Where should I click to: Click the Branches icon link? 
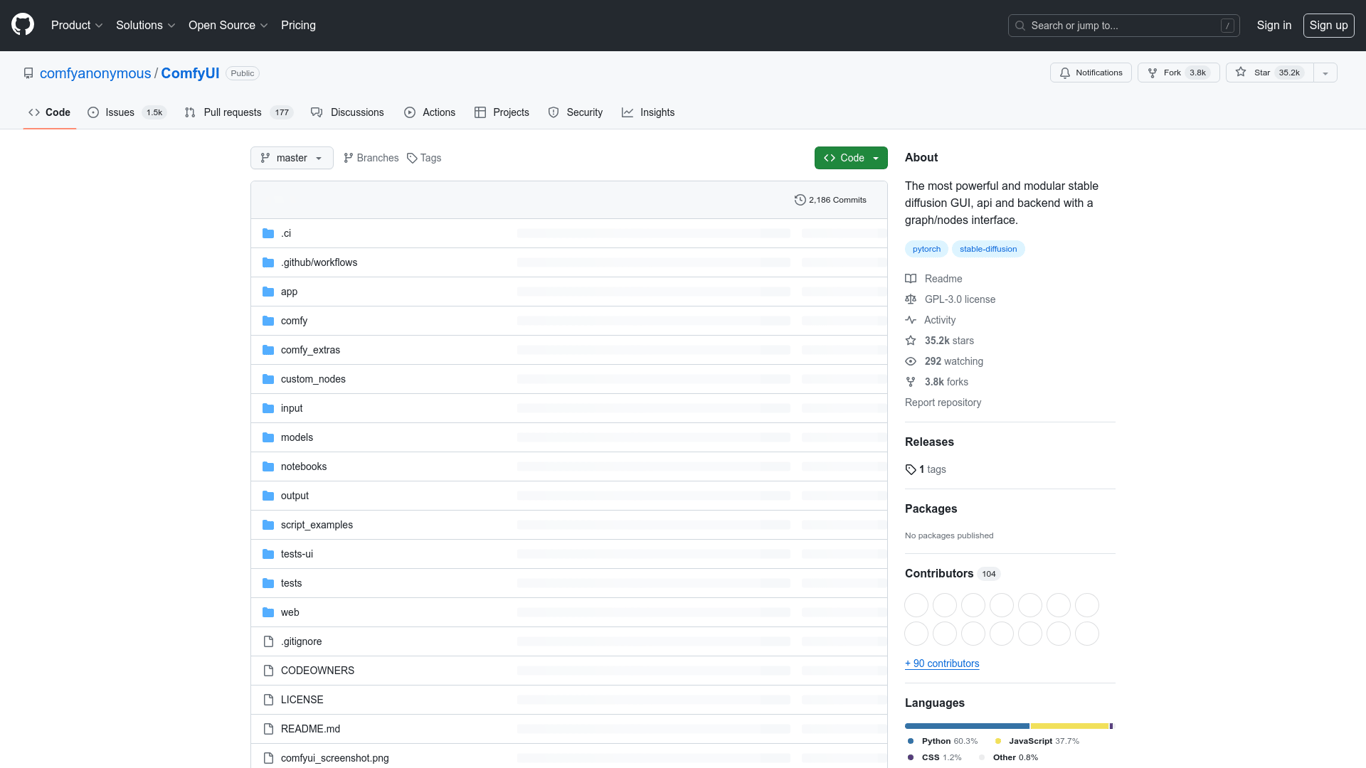pos(348,158)
